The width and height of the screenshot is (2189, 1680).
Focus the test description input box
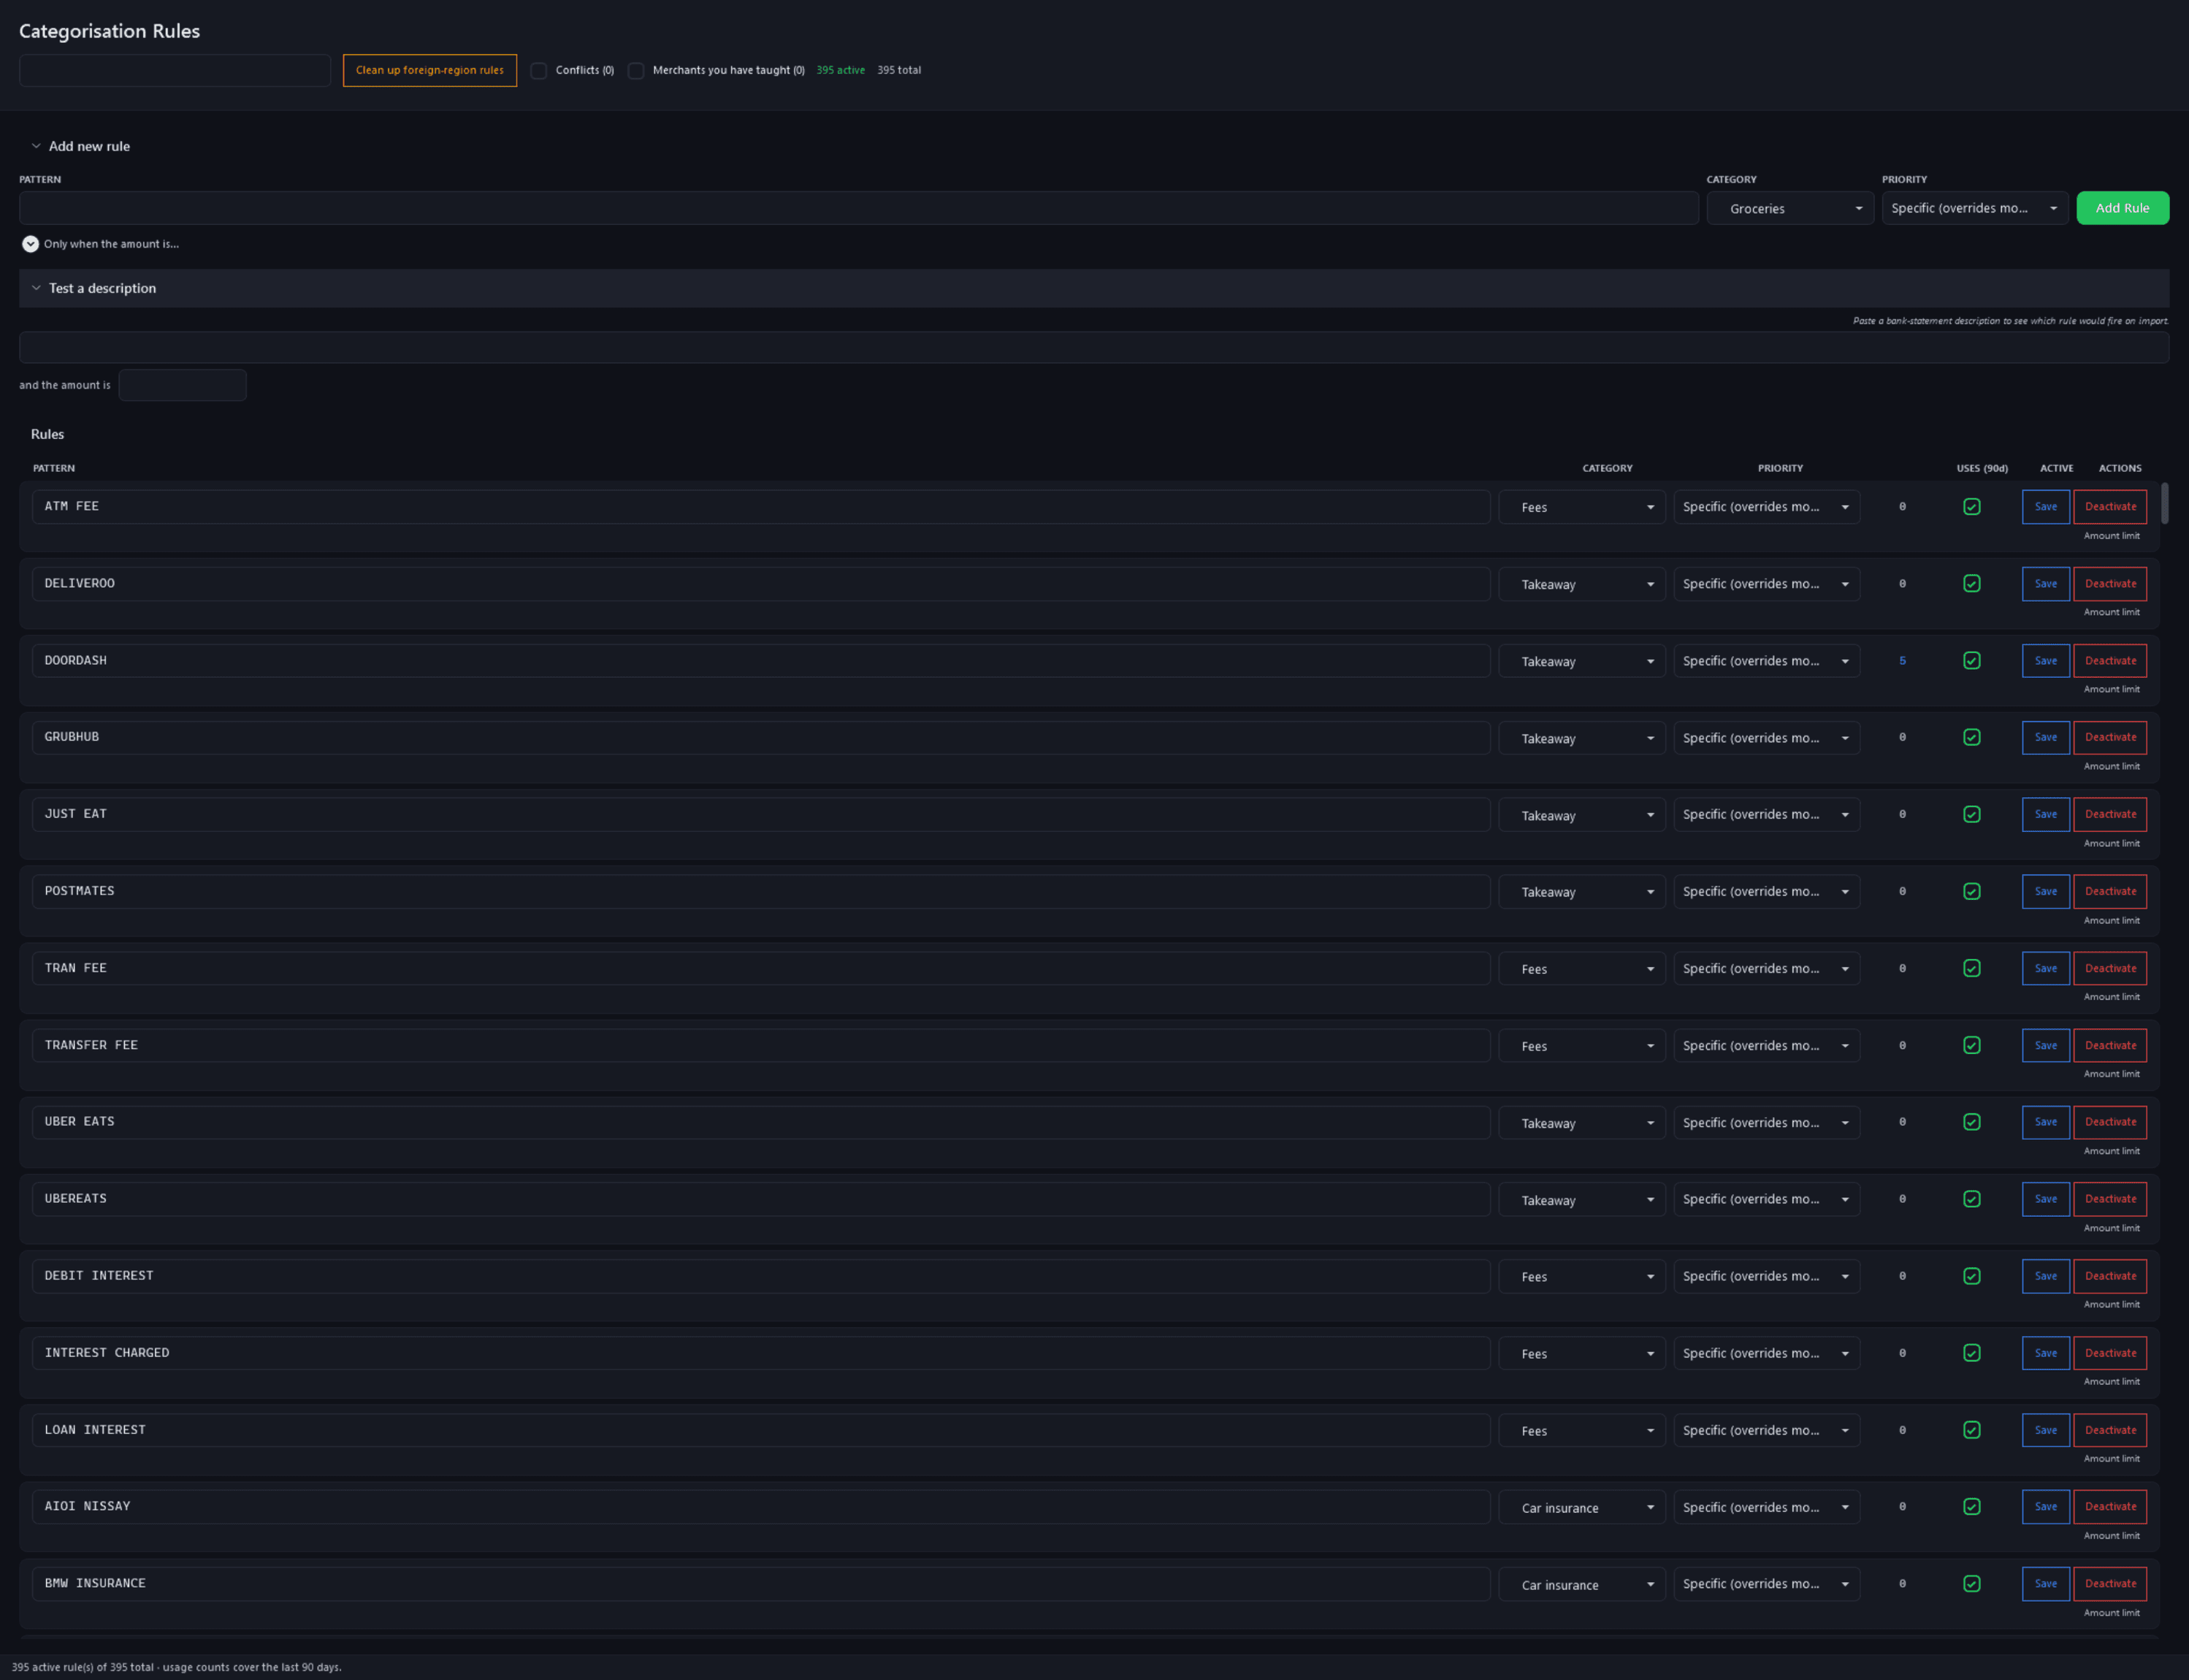click(1094, 348)
